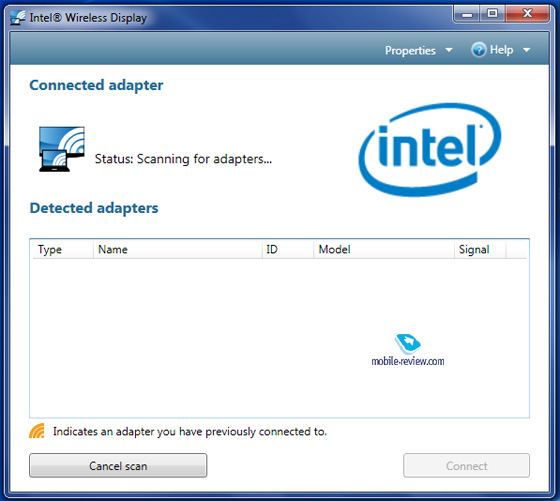Screen dimensions: 560x501
Task: Click the Wireless Display title bar icon
Action: pyautogui.click(x=18, y=17)
